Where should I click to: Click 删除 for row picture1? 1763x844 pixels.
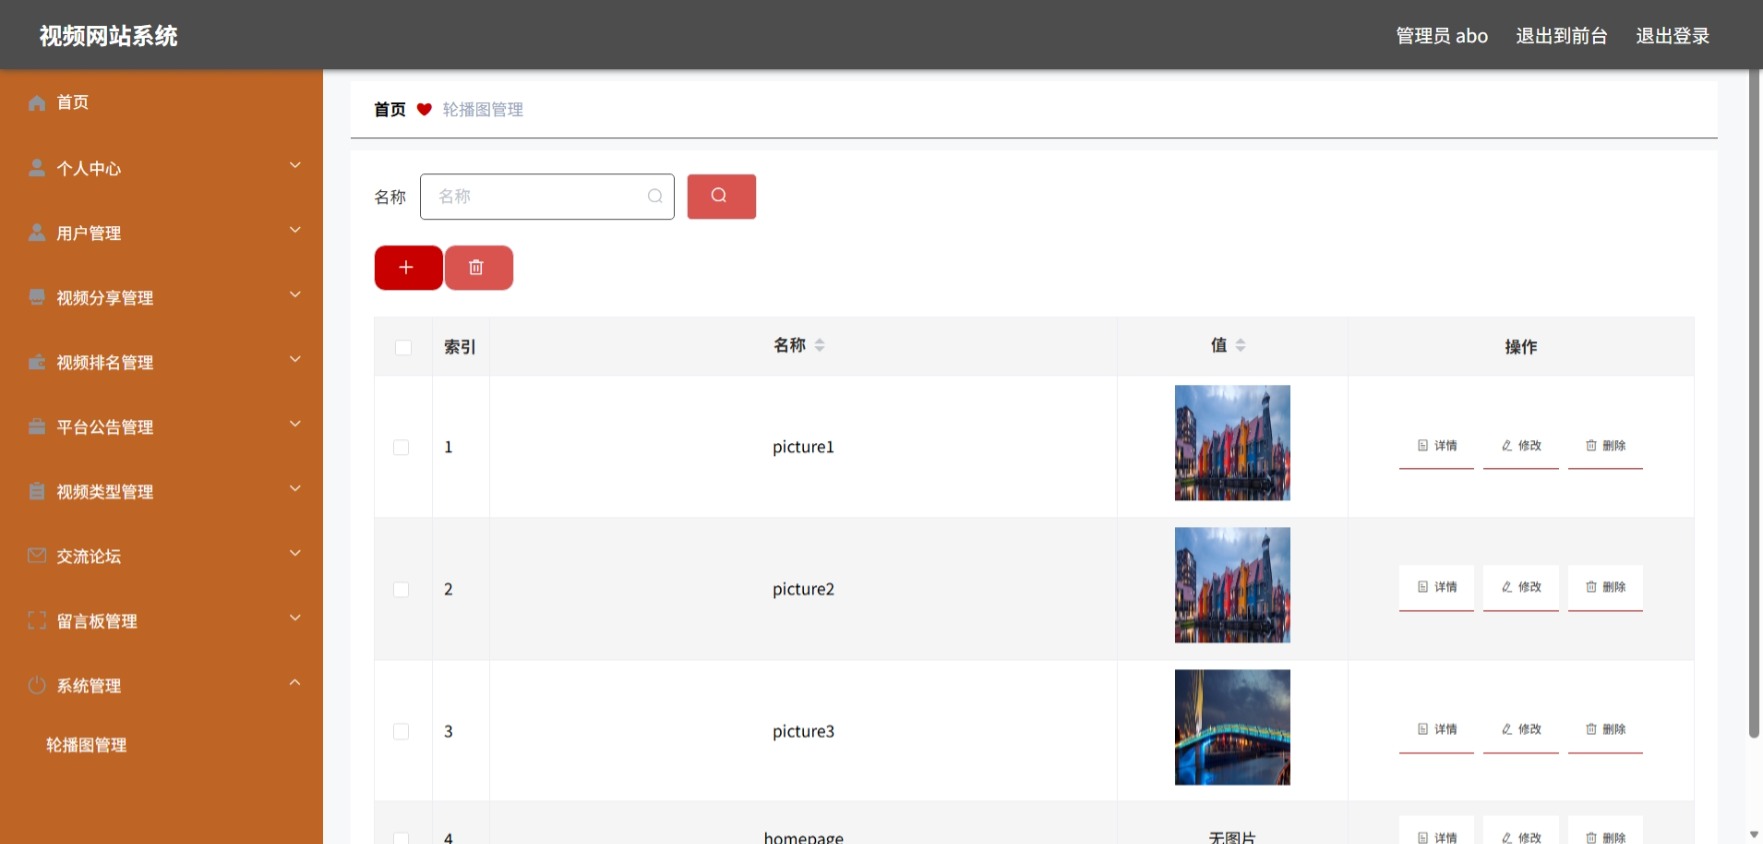(x=1605, y=446)
